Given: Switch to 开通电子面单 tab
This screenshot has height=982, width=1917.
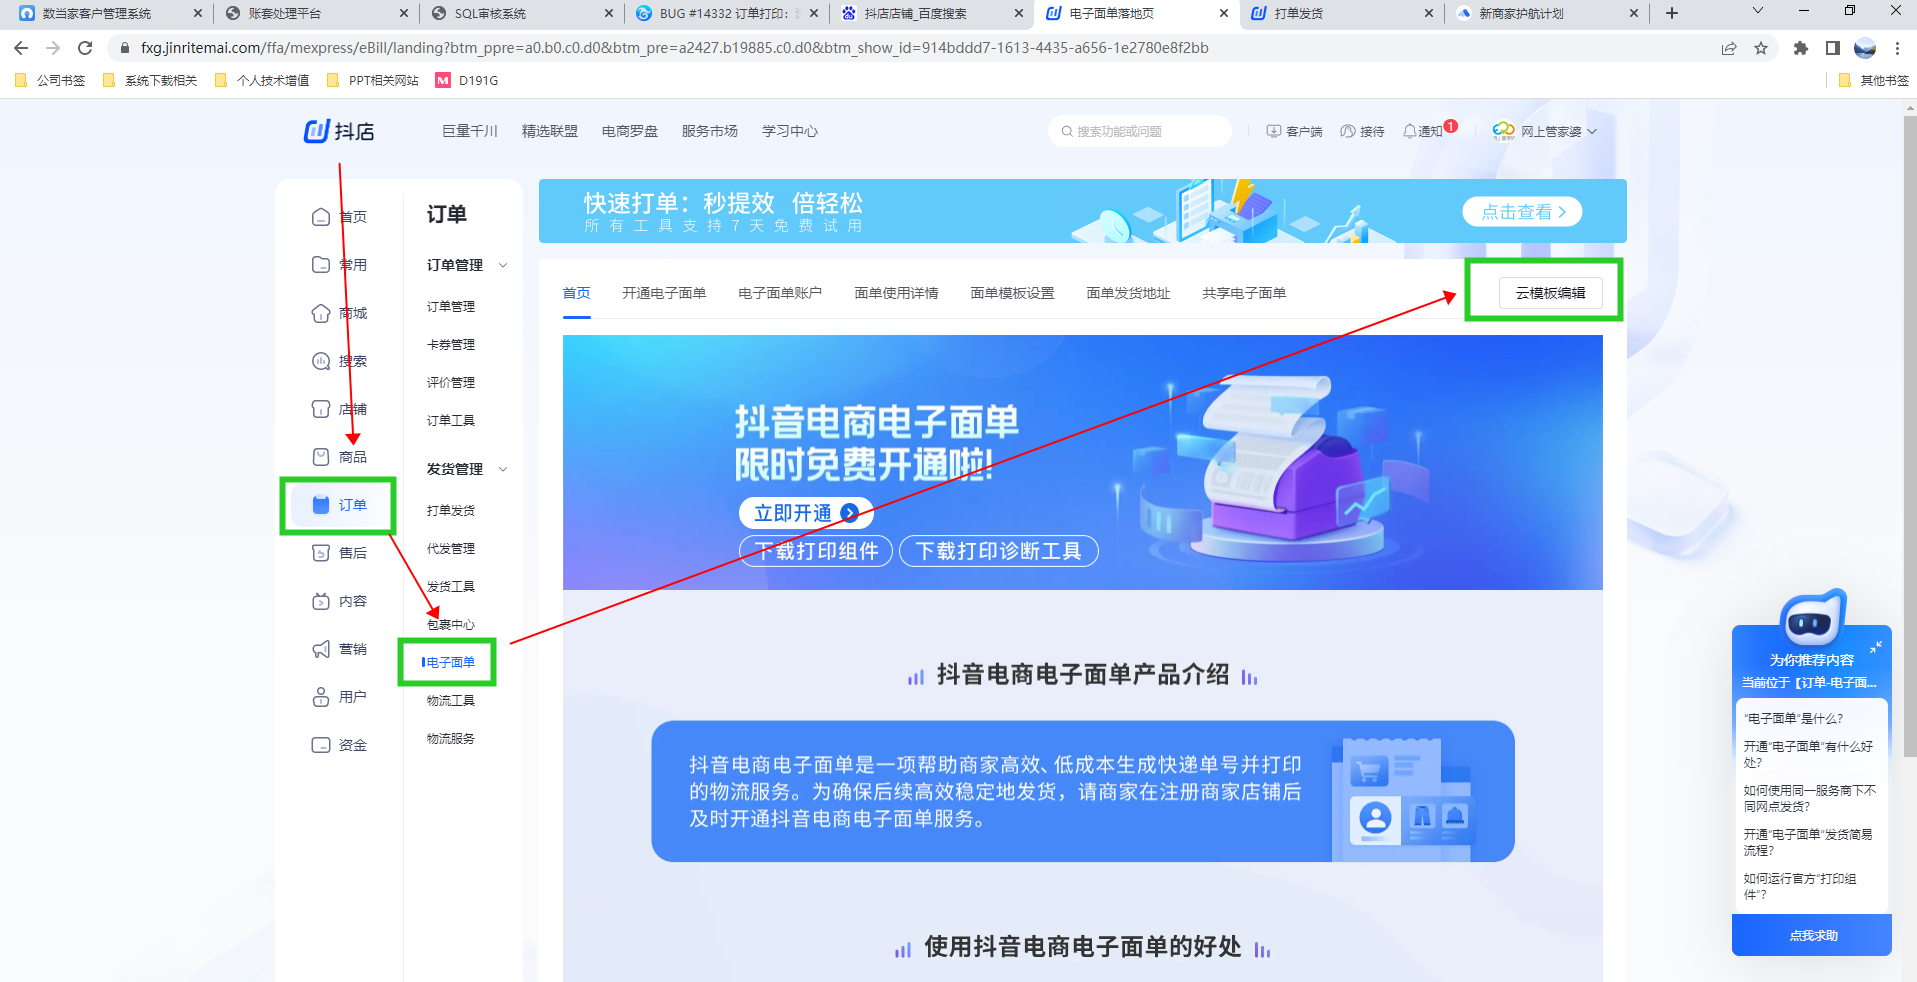Looking at the screenshot, I should click(x=664, y=293).
